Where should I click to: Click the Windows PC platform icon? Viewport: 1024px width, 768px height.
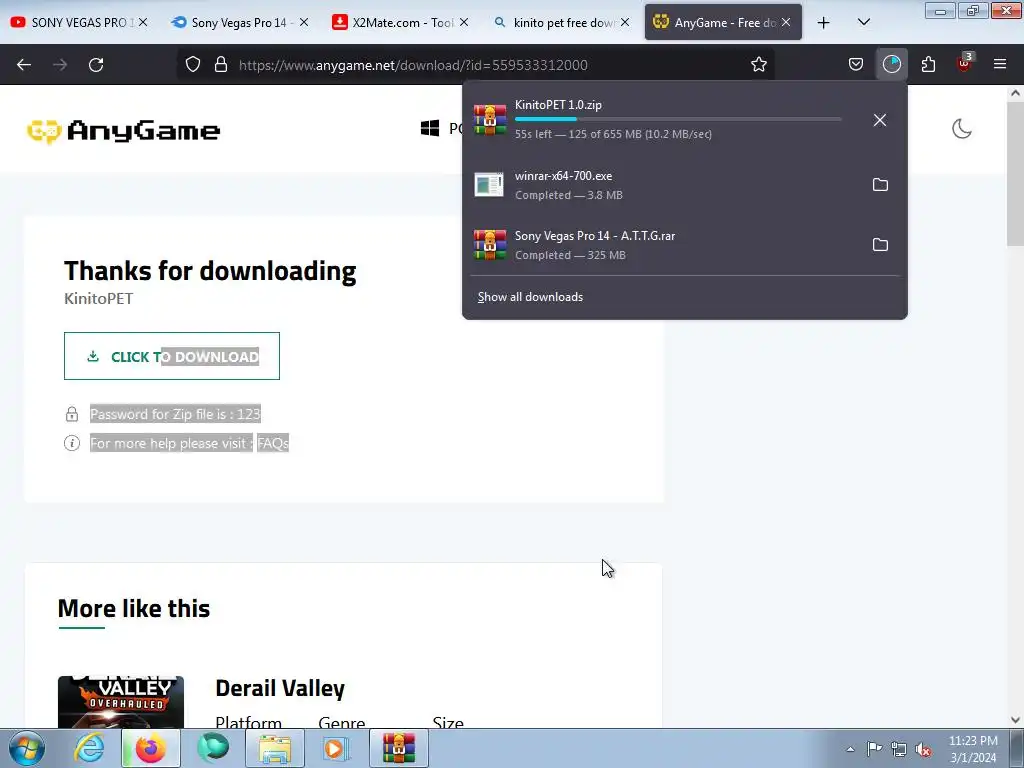(x=430, y=128)
